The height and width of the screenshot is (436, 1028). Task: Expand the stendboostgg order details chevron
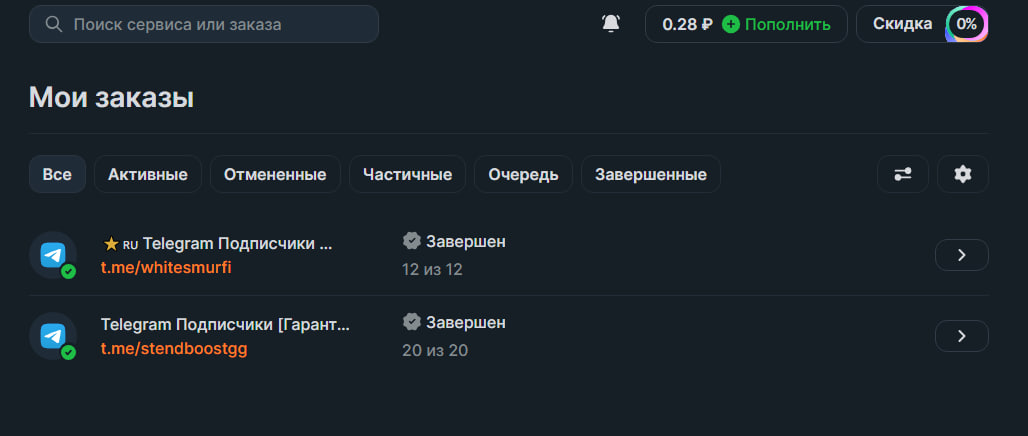click(961, 336)
